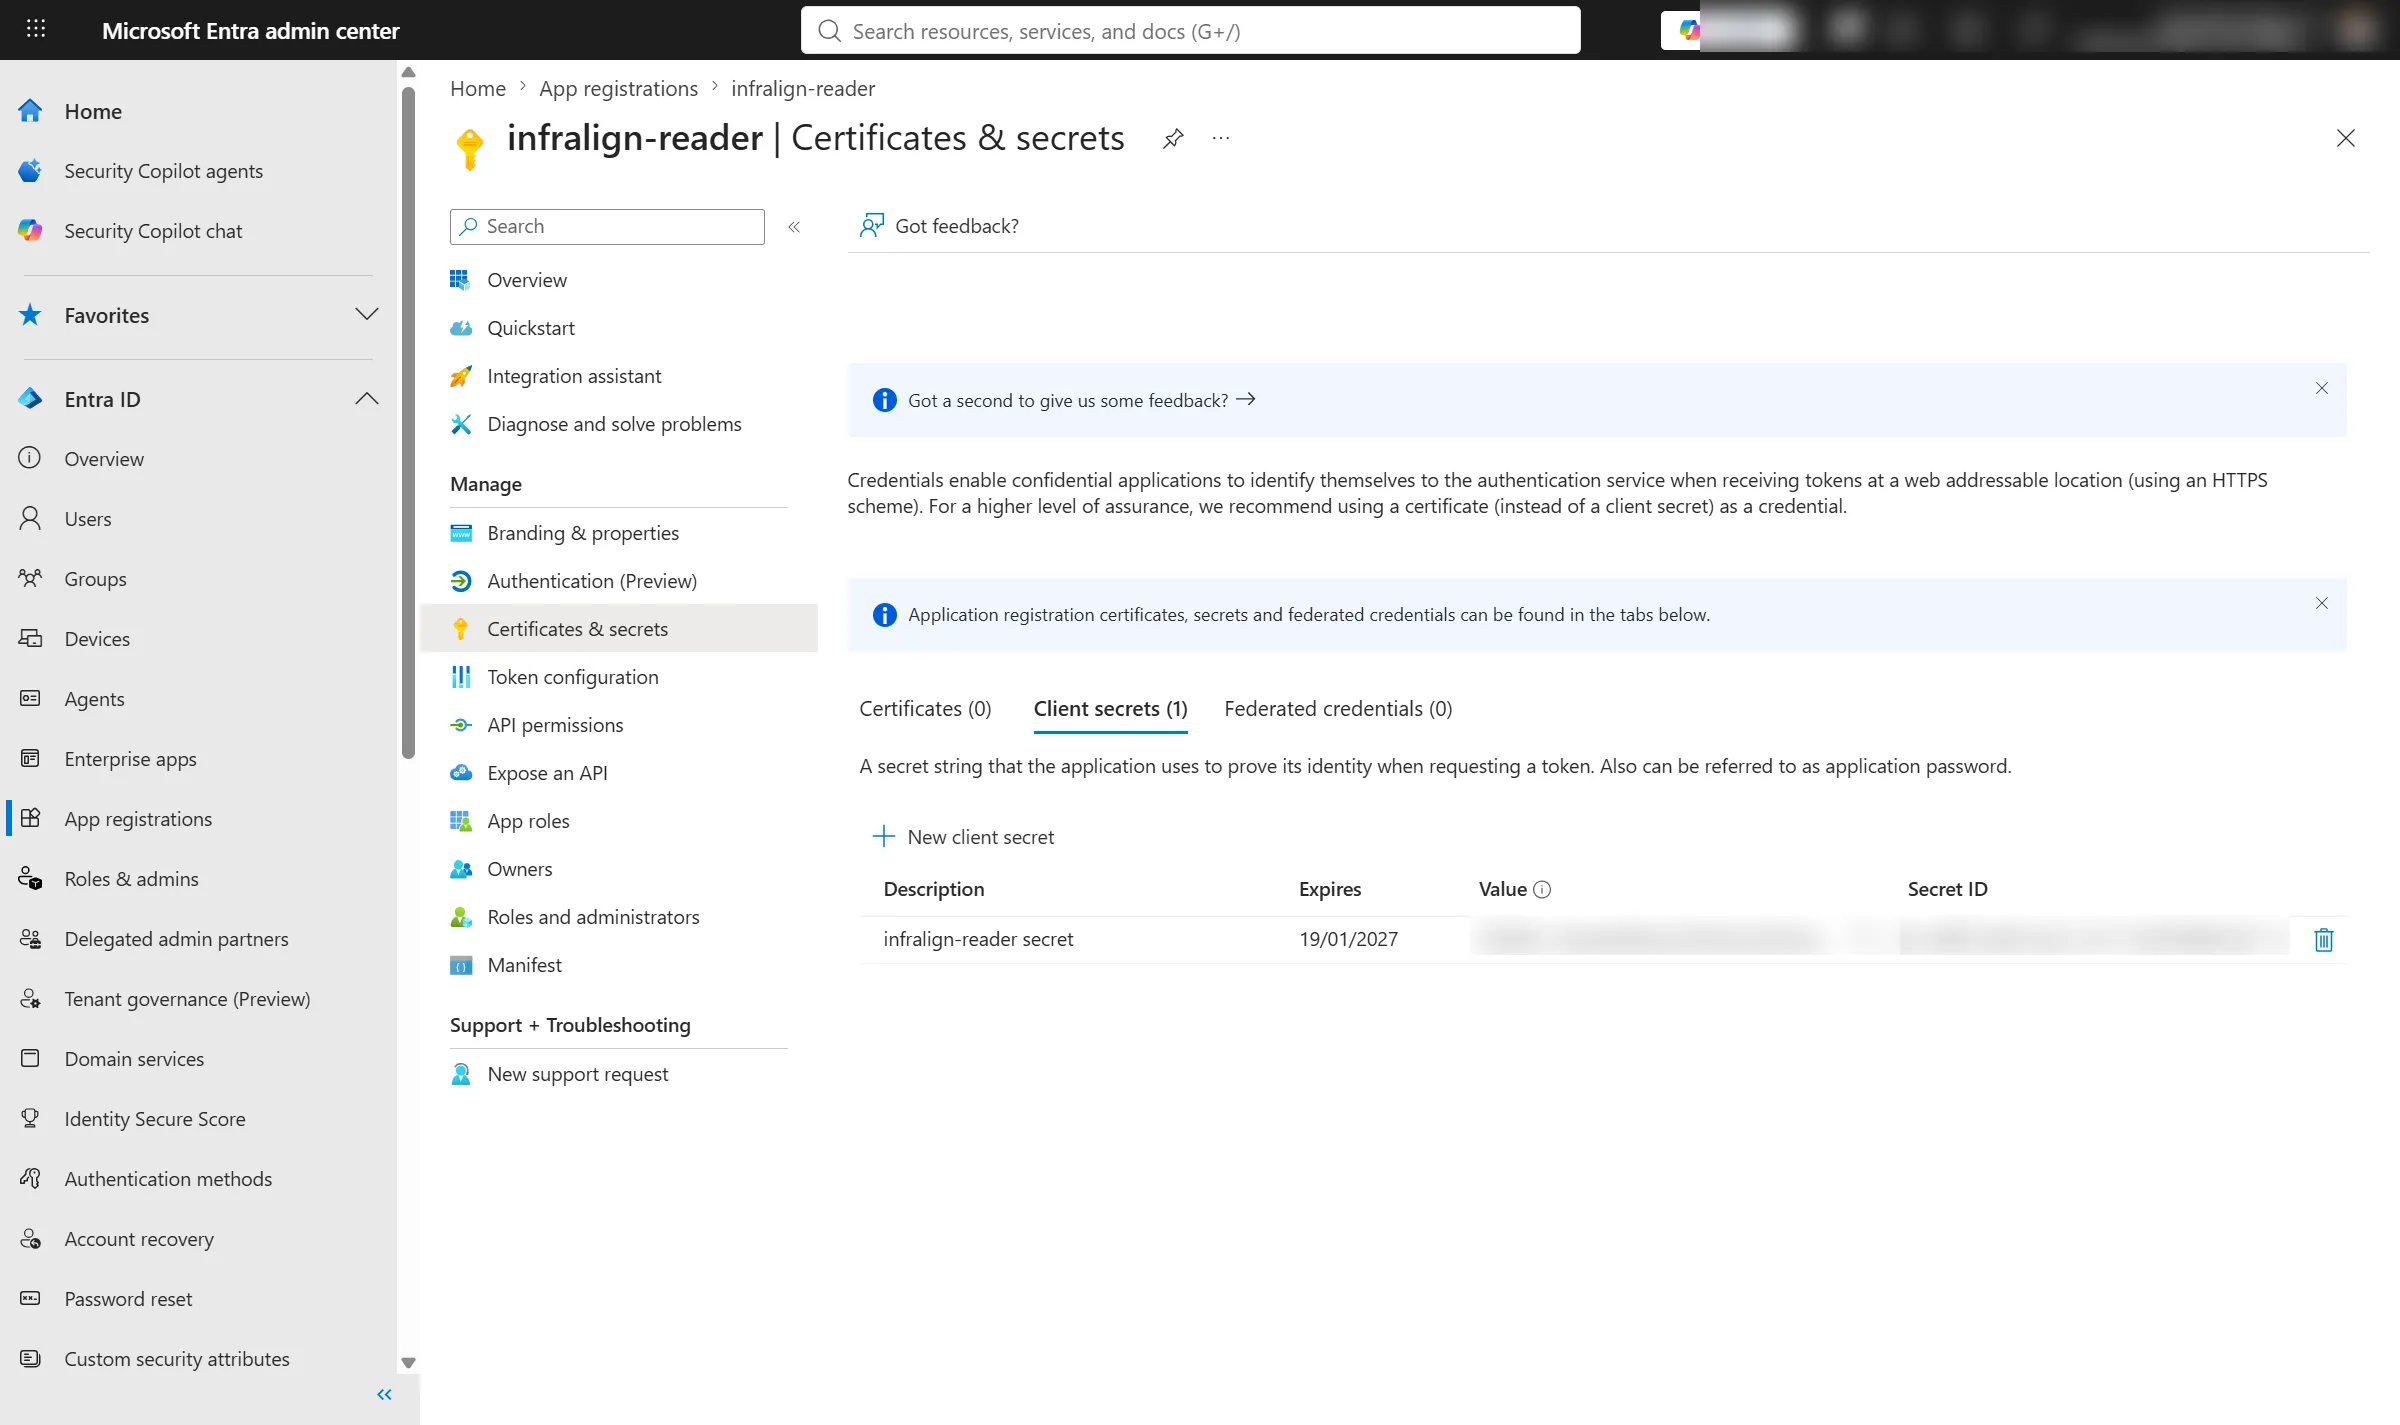The height and width of the screenshot is (1425, 2400).
Task: Open the Enterprise apps icon
Action: tap(30, 759)
